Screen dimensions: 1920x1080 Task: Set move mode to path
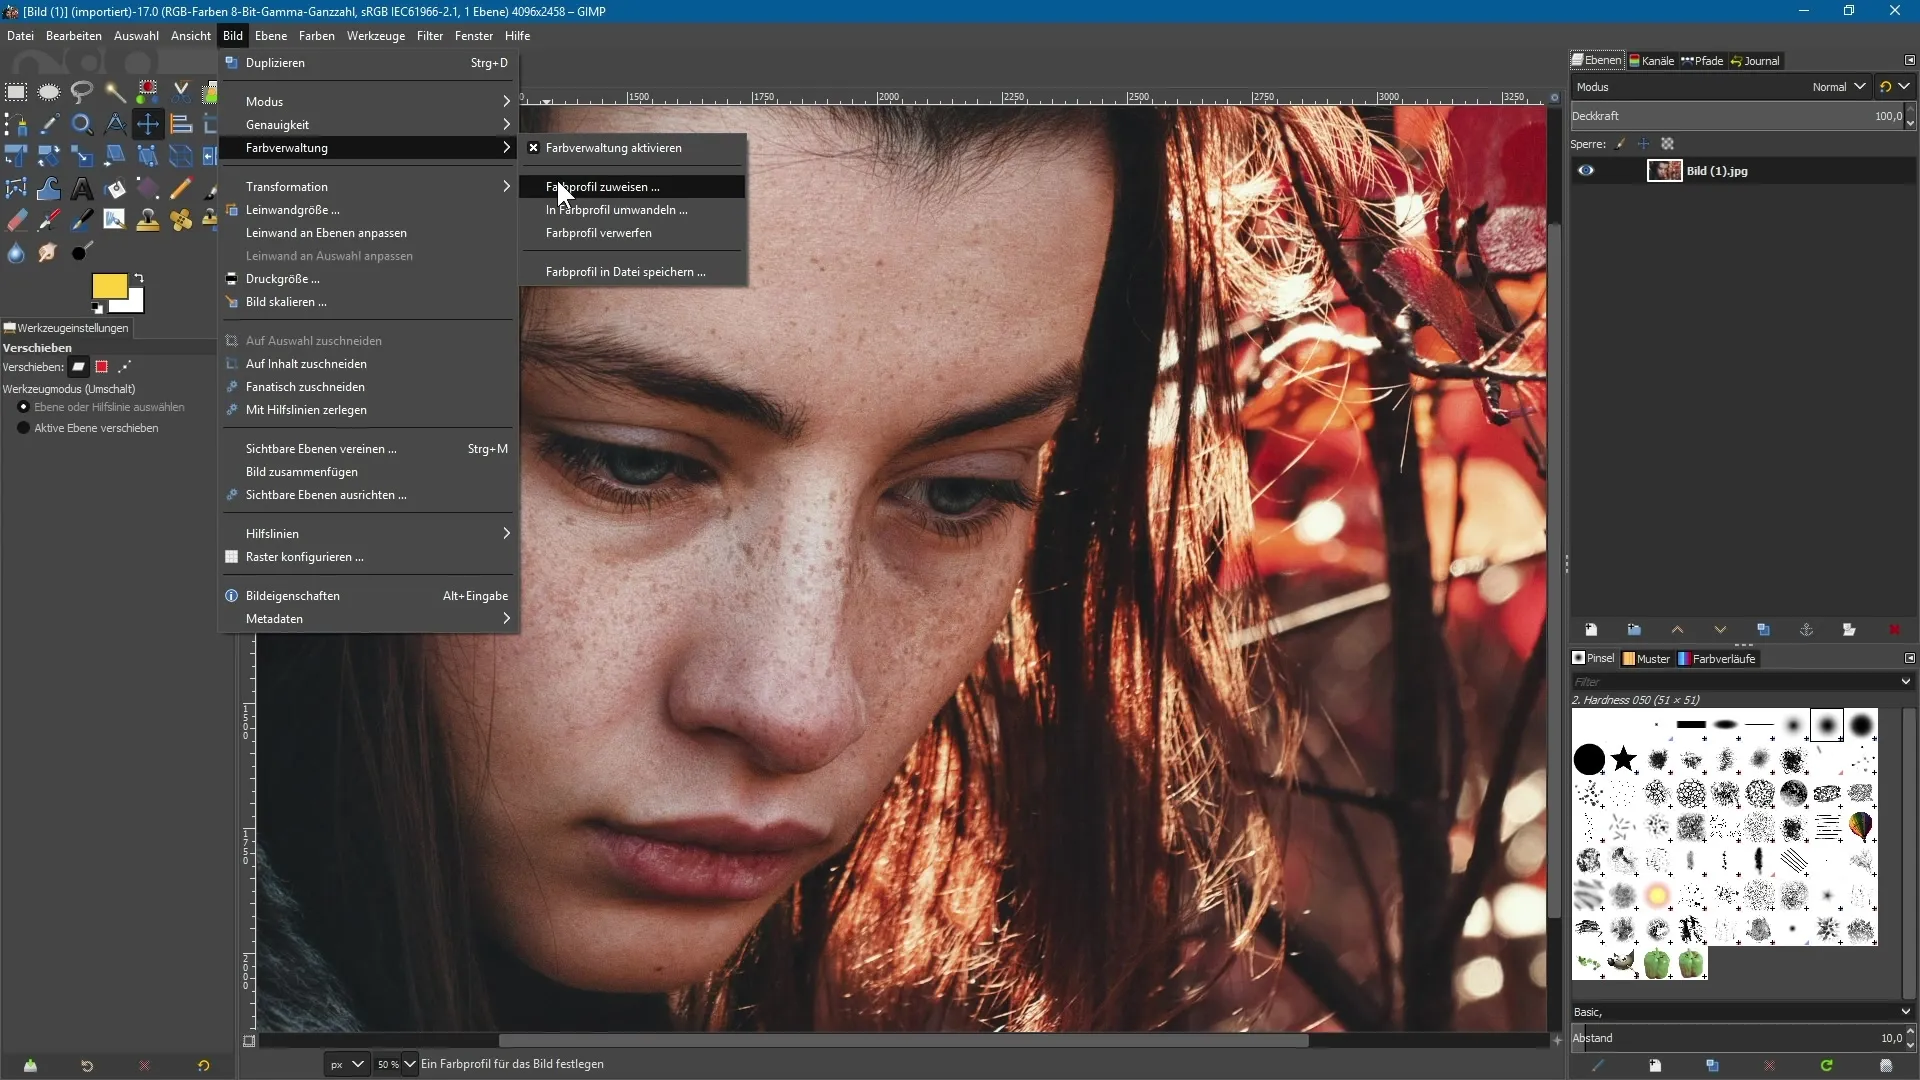click(x=124, y=367)
